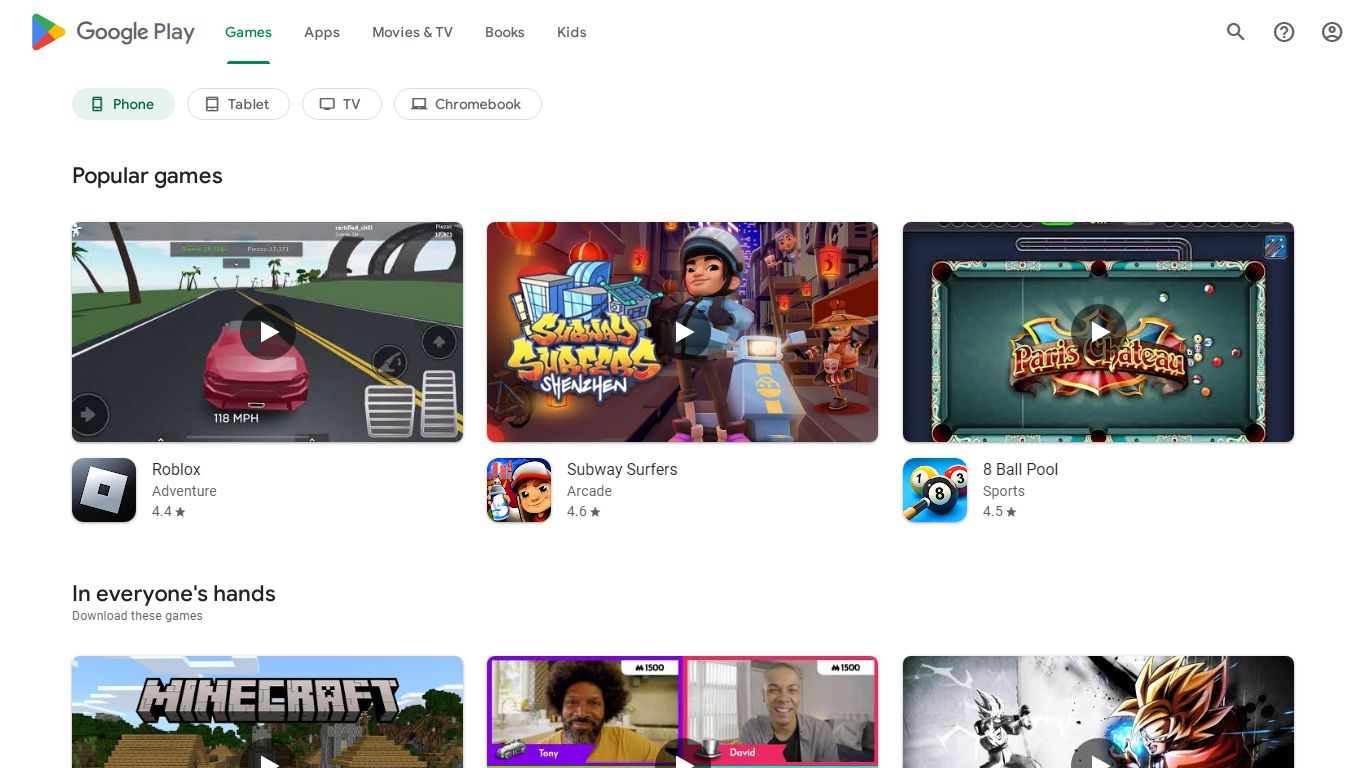Play the Subway Surfers trailer video
This screenshot has width=1366, height=768.
tap(683, 332)
